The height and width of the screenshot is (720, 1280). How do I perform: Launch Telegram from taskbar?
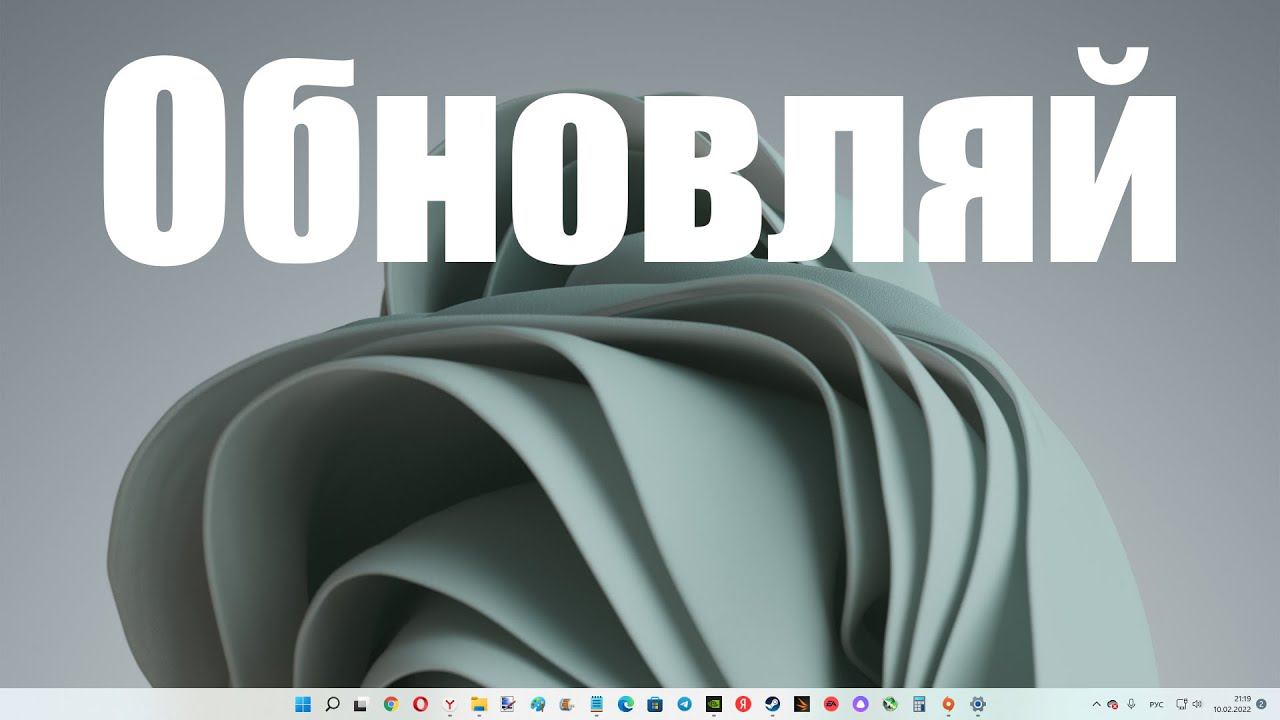point(684,704)
